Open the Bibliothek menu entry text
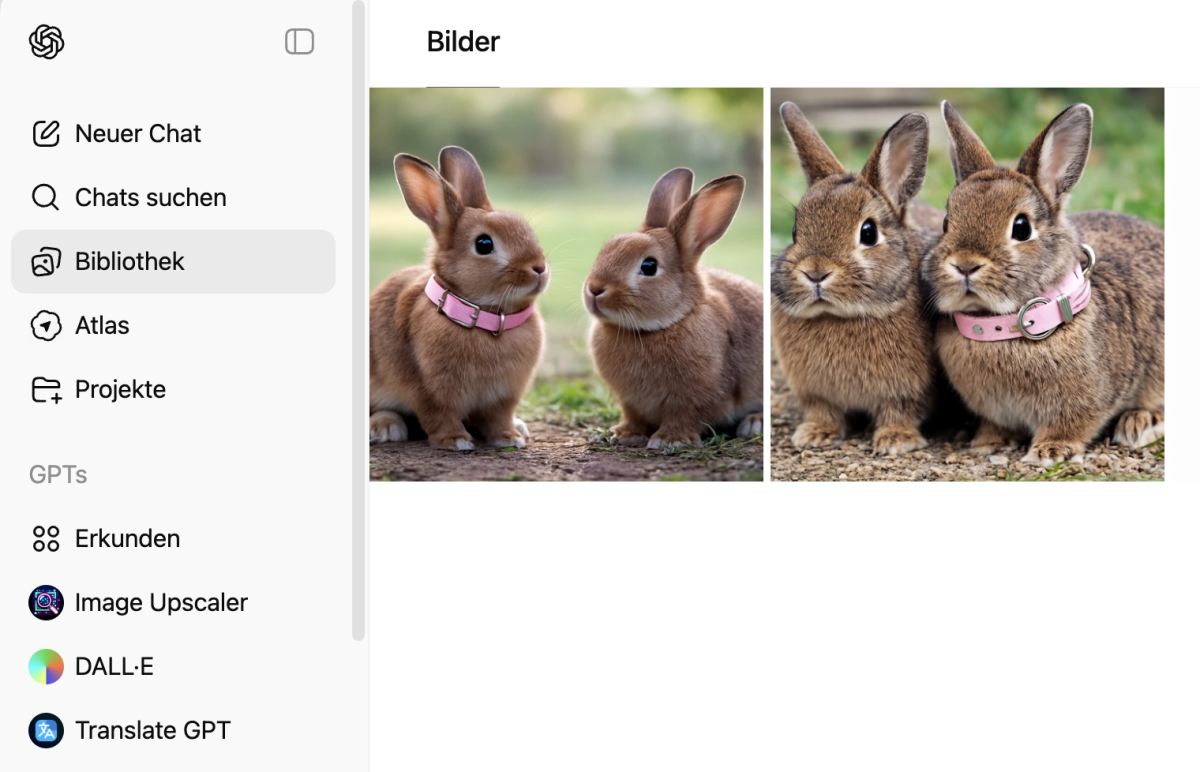 pos(130,262)
